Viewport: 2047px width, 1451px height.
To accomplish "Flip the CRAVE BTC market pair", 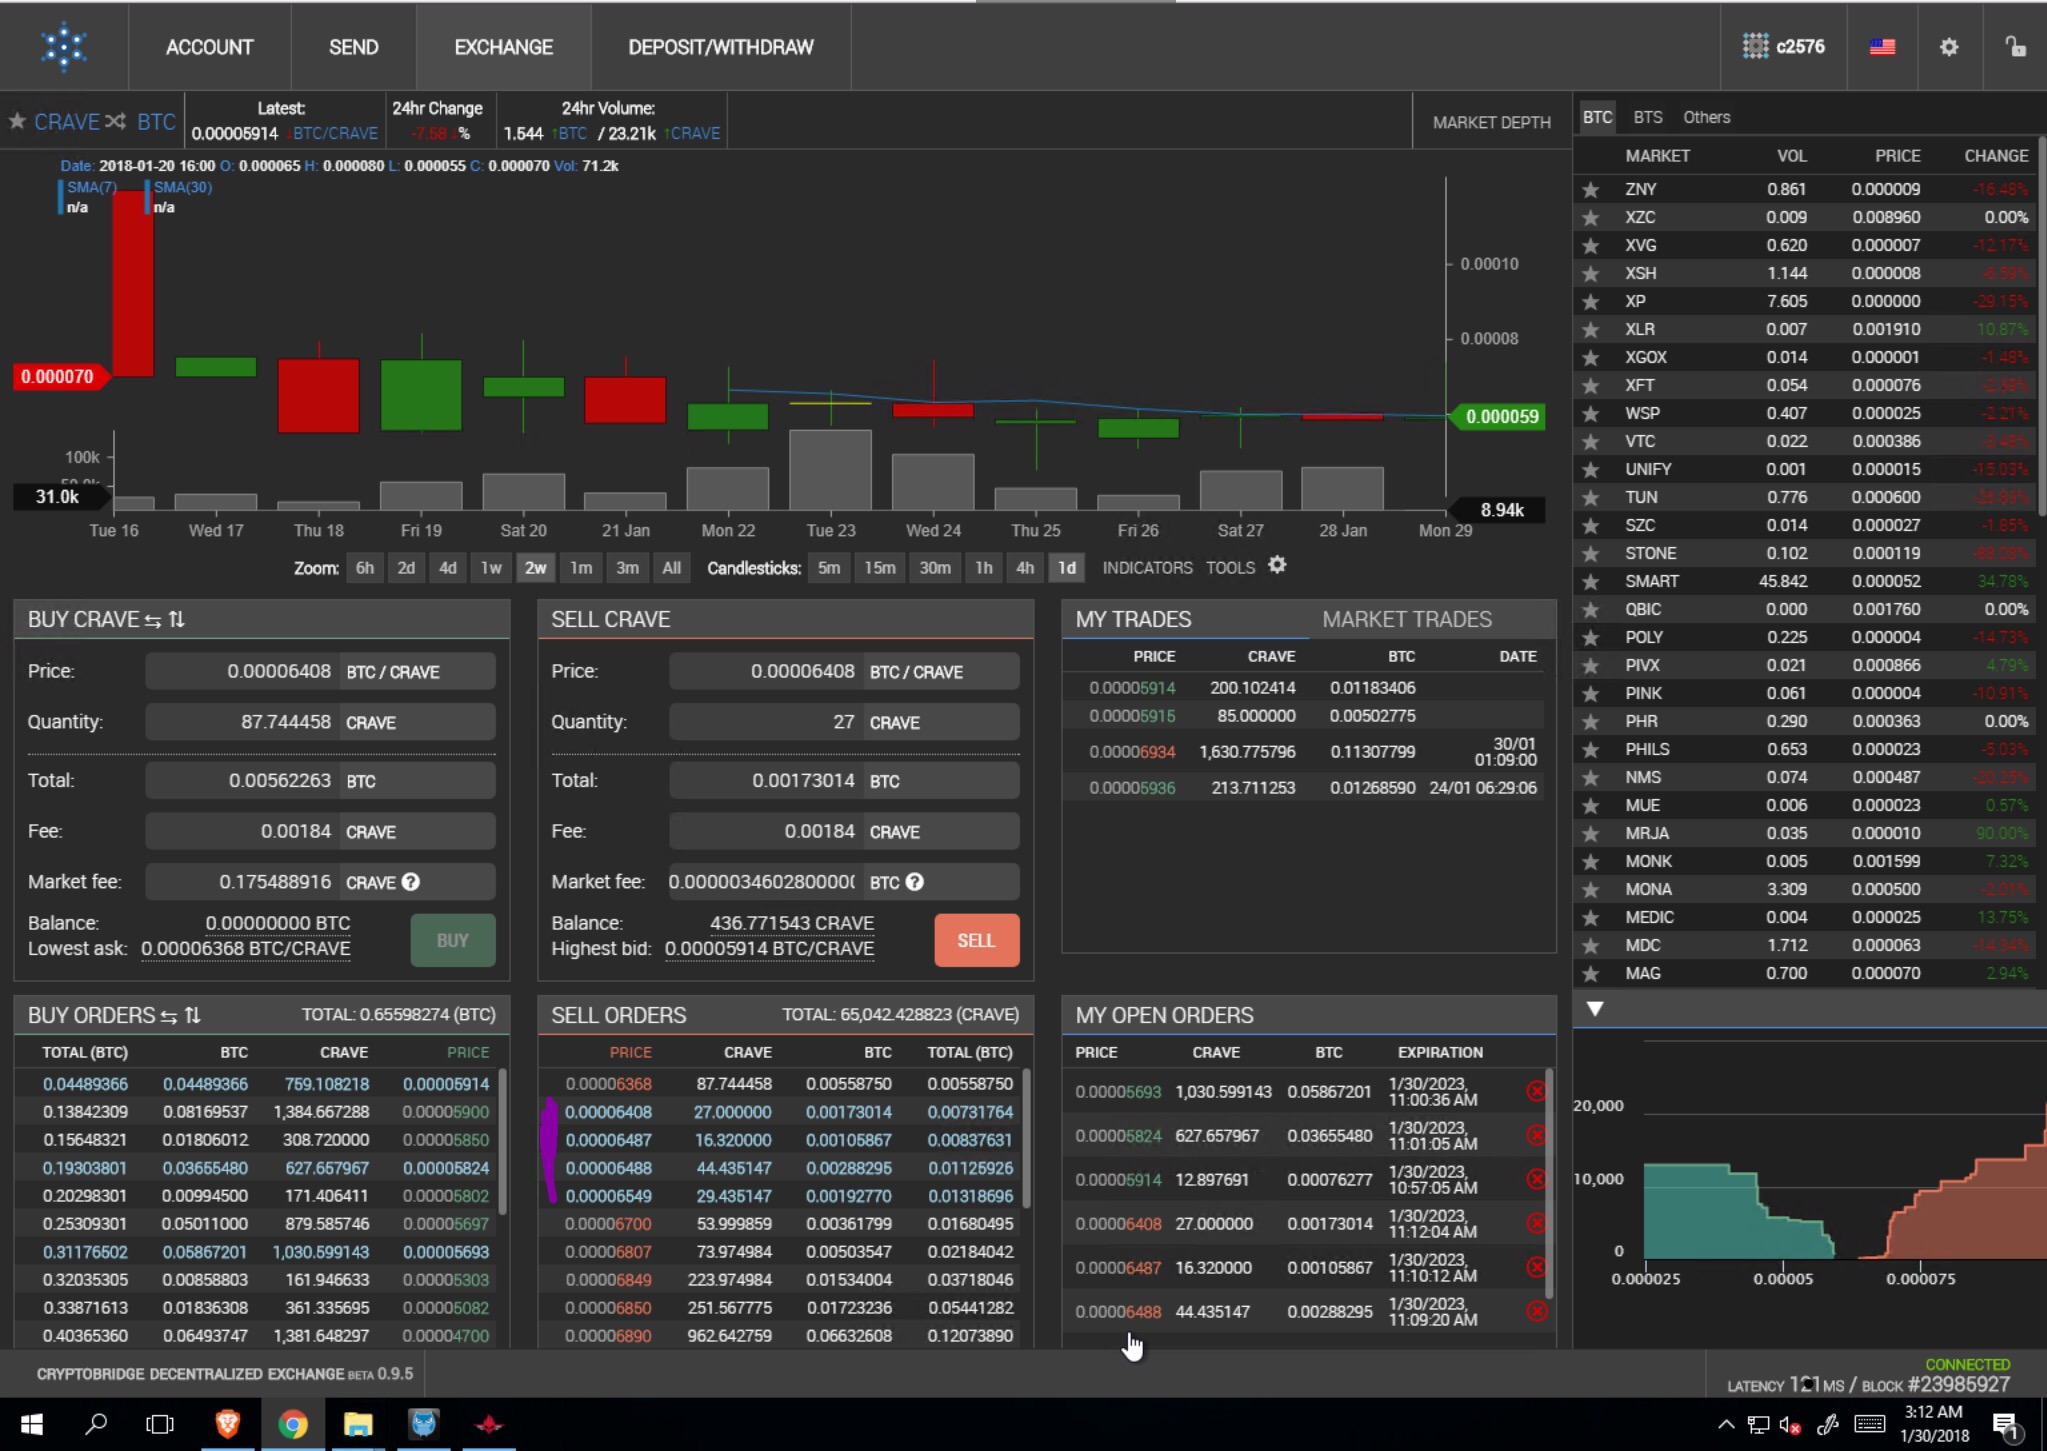I will coord(116,121).
